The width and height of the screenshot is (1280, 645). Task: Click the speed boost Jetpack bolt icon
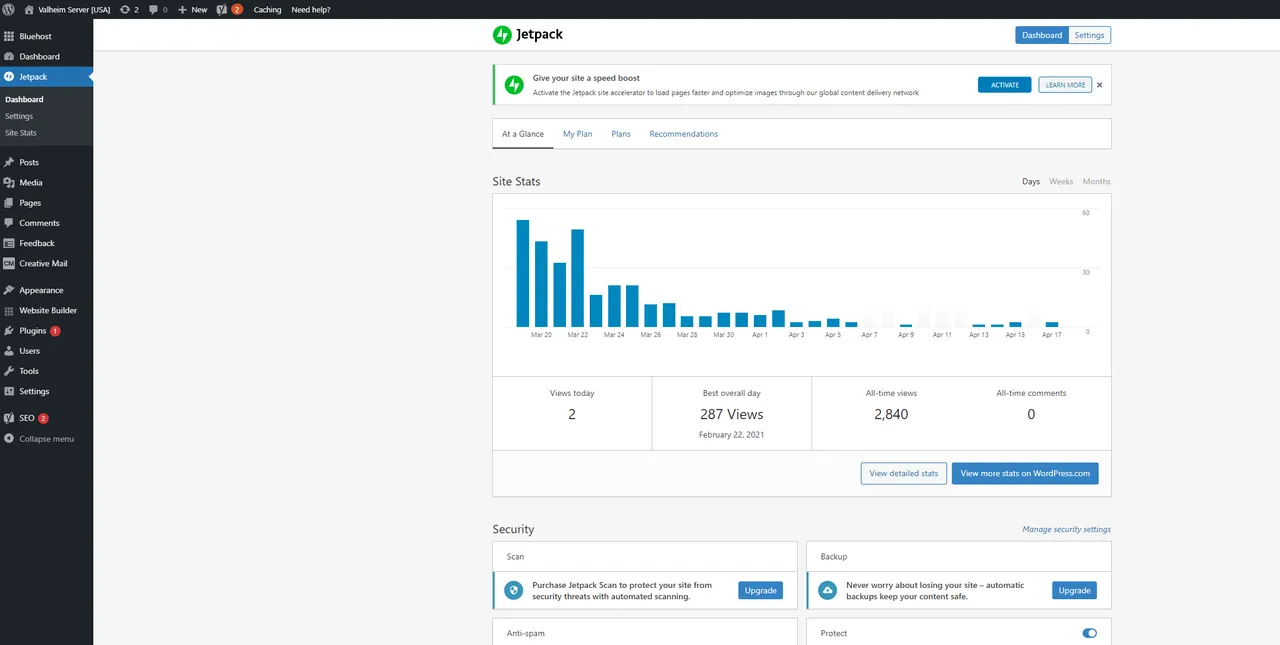(514, 85)
